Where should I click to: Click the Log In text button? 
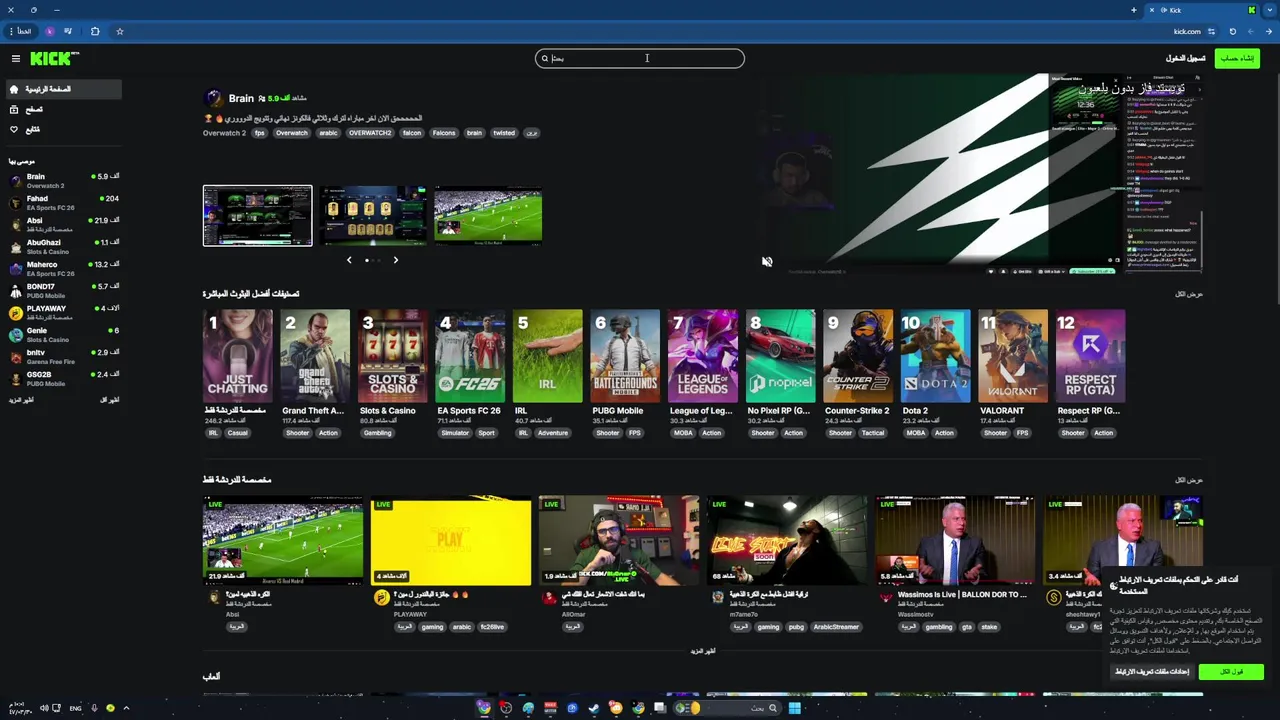[1185, 58]
